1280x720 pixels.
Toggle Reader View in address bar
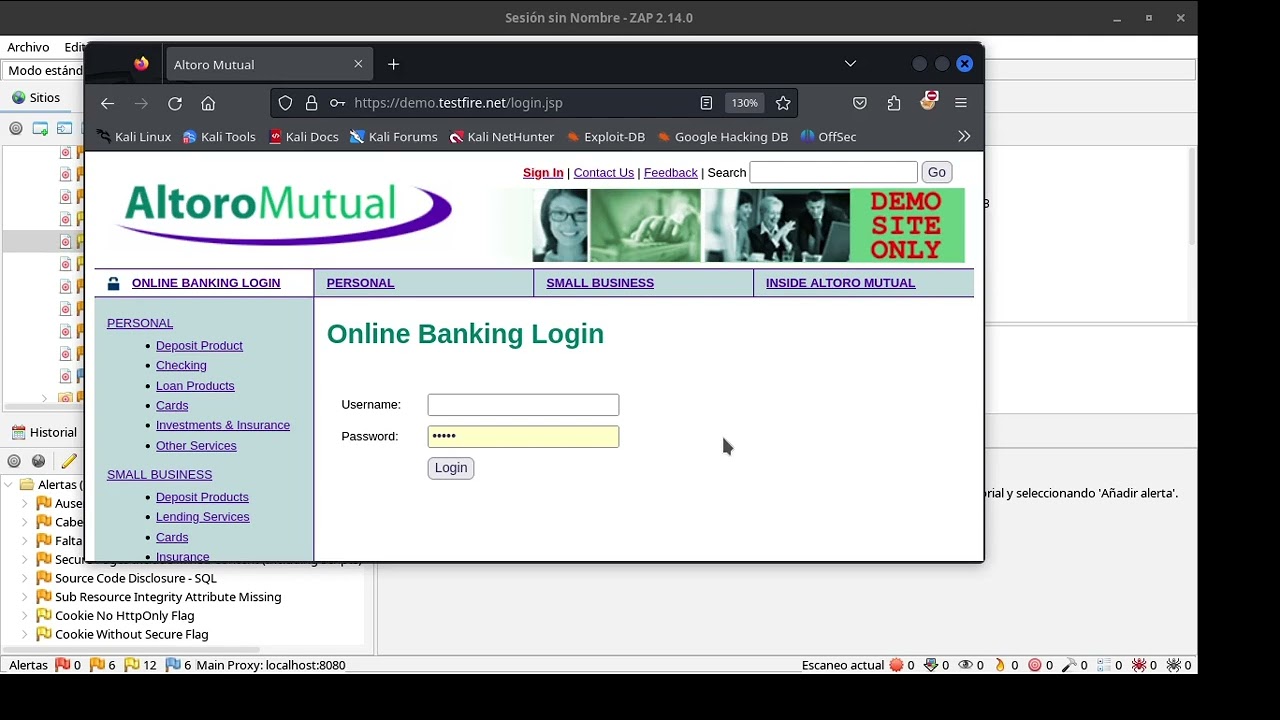[706, 103]
